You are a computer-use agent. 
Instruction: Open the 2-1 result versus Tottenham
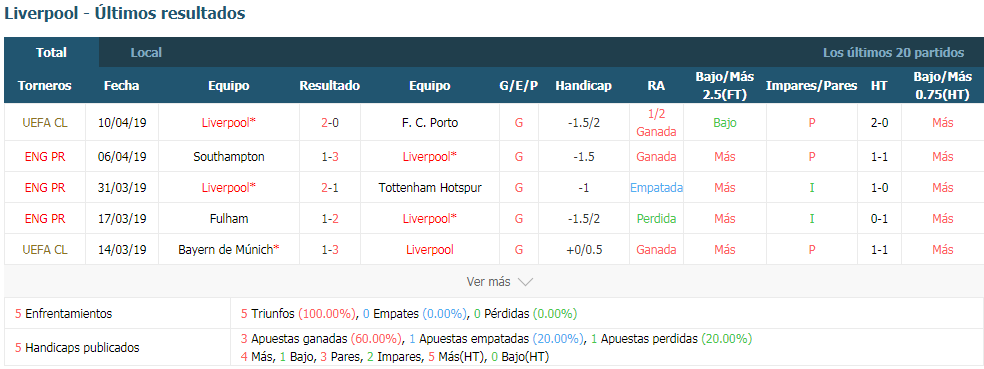click(x=330, y=188)
